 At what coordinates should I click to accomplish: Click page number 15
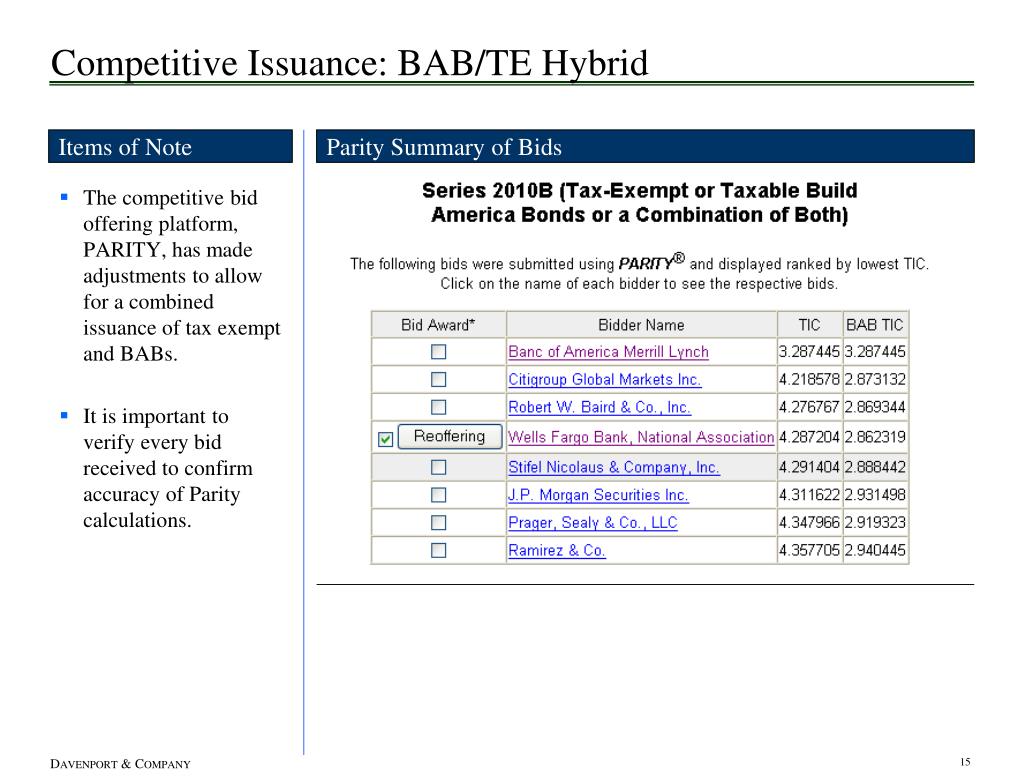966,762
